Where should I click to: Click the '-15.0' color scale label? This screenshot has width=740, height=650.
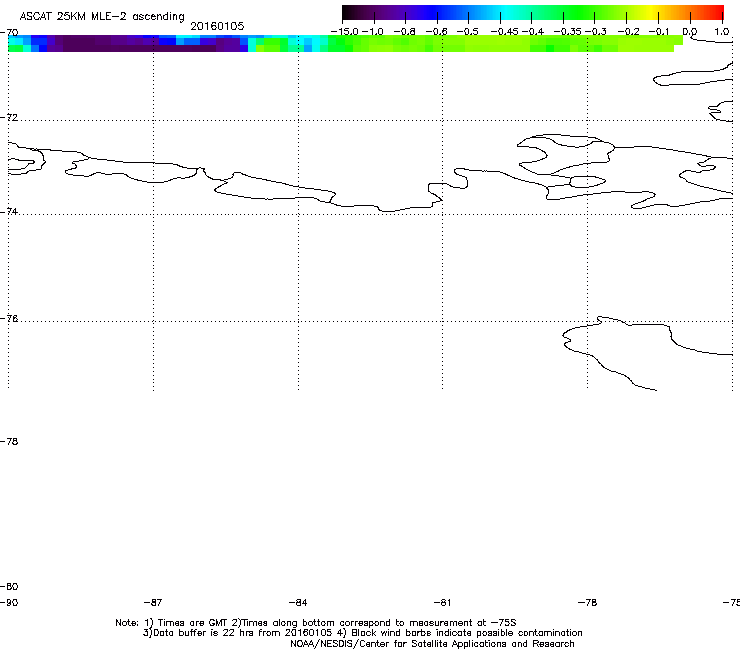(345, 32)
